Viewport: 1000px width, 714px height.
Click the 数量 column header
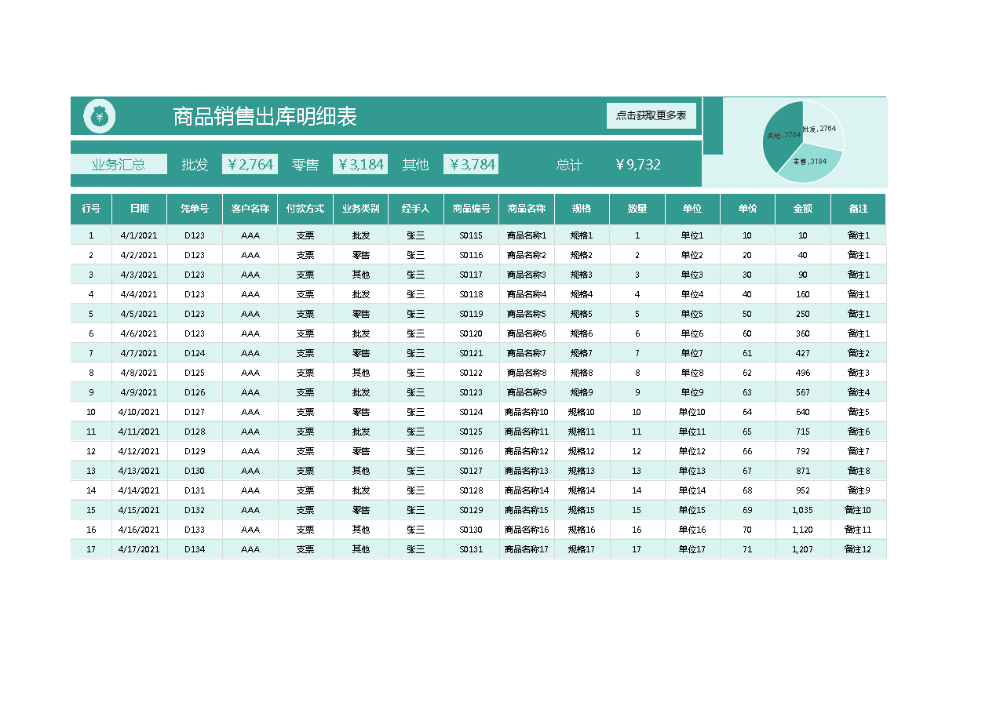(x=637, y=208)
